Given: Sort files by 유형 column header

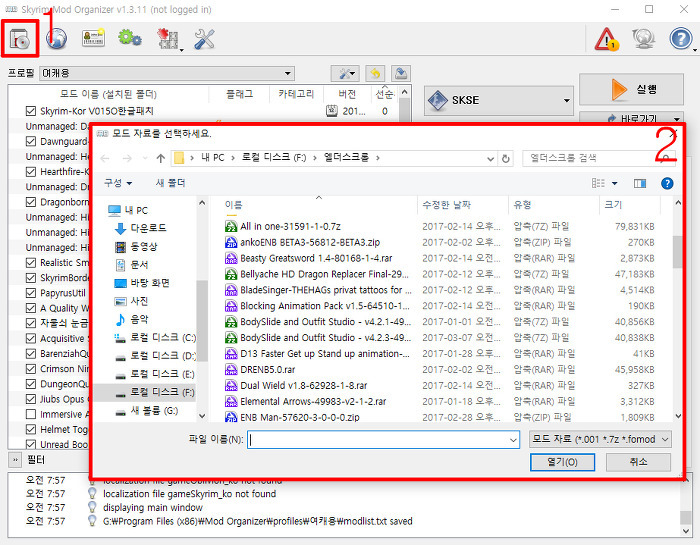Looking at the screenshot, I should [x=522, y=204].
